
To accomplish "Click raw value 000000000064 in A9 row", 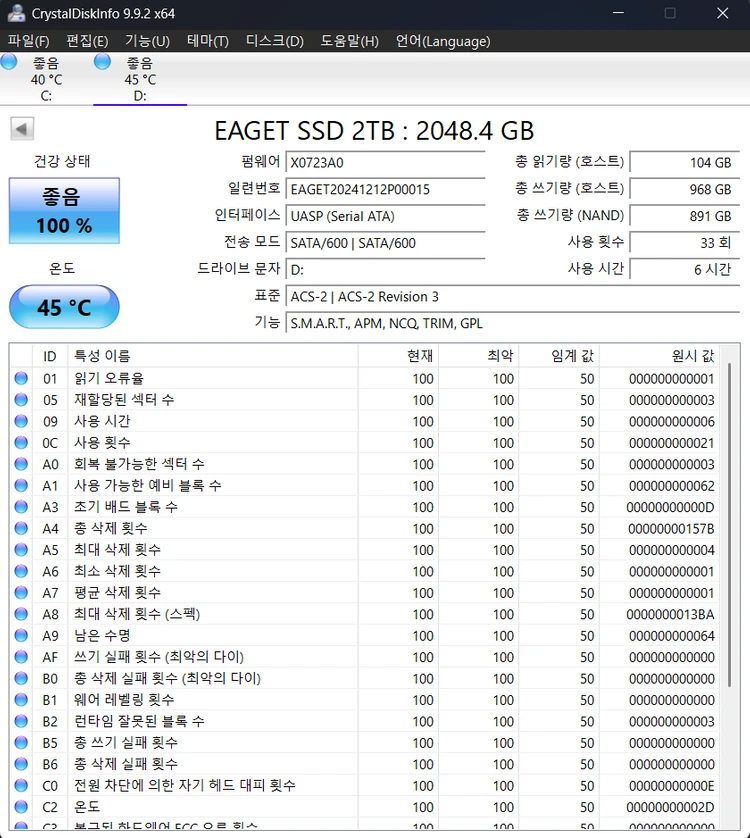I will (671, 636).
